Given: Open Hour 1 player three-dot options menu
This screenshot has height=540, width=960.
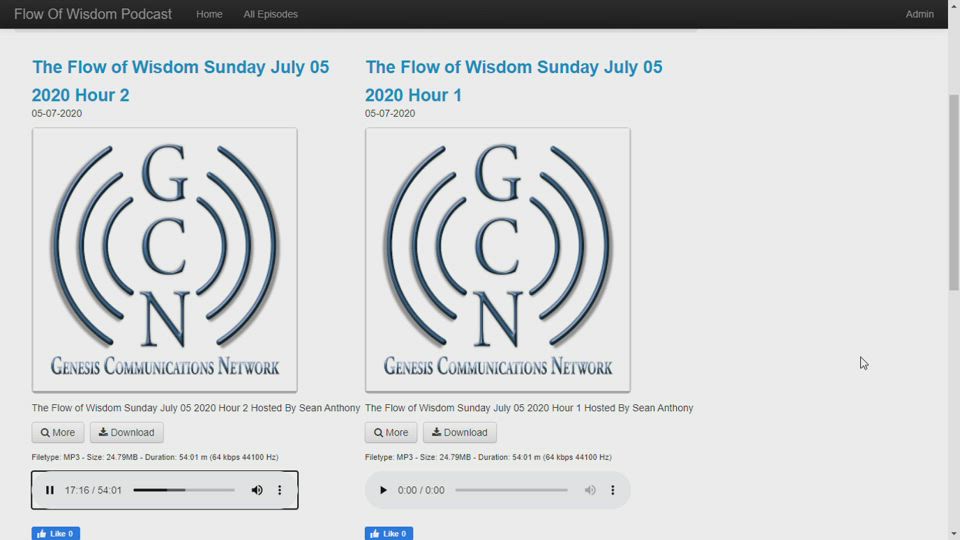Looking at the screenshot, I should point(613,490).
